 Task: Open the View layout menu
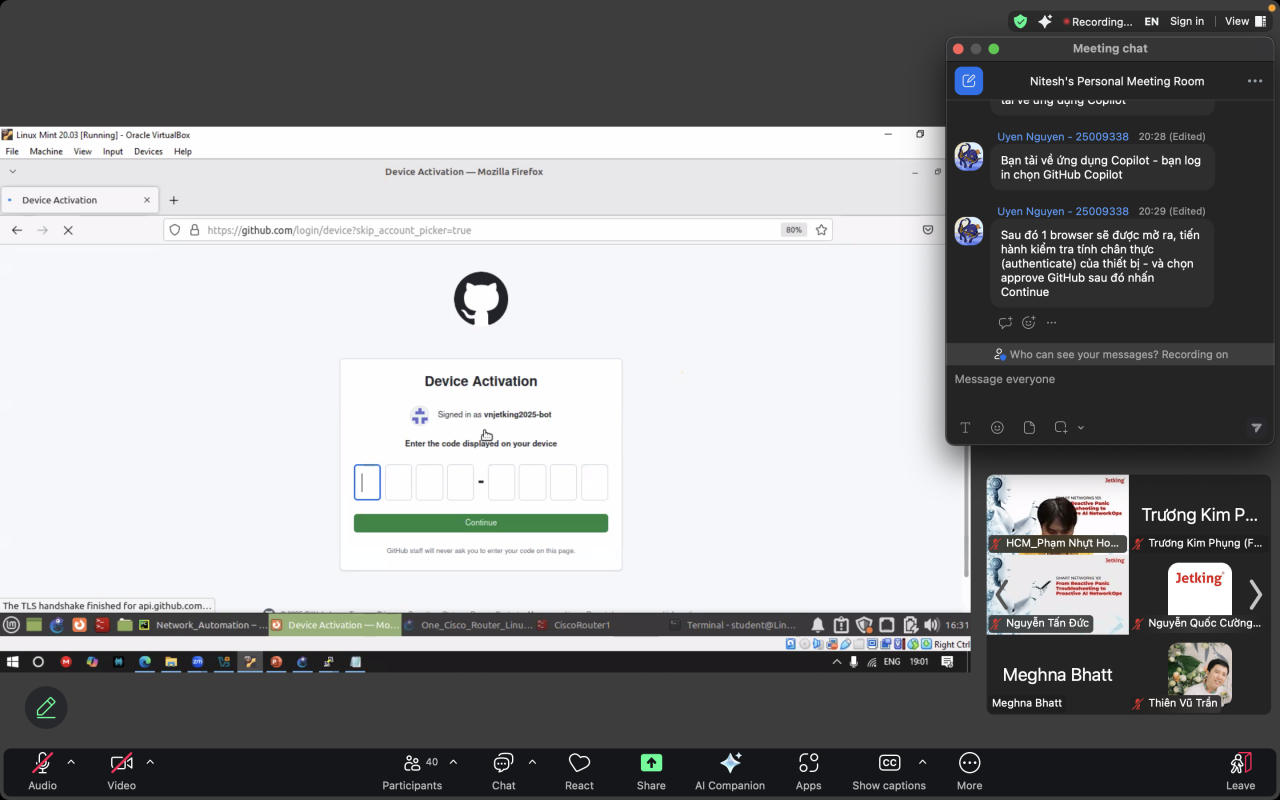1245,21
